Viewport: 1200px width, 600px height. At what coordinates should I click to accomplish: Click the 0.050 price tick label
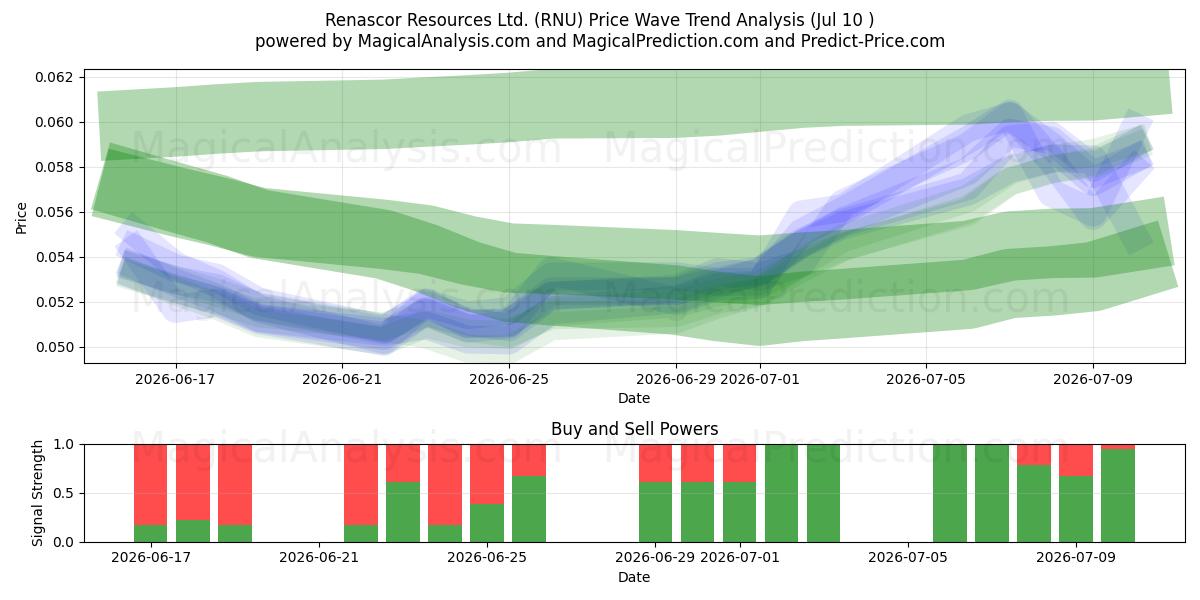(x=56, y=347)
